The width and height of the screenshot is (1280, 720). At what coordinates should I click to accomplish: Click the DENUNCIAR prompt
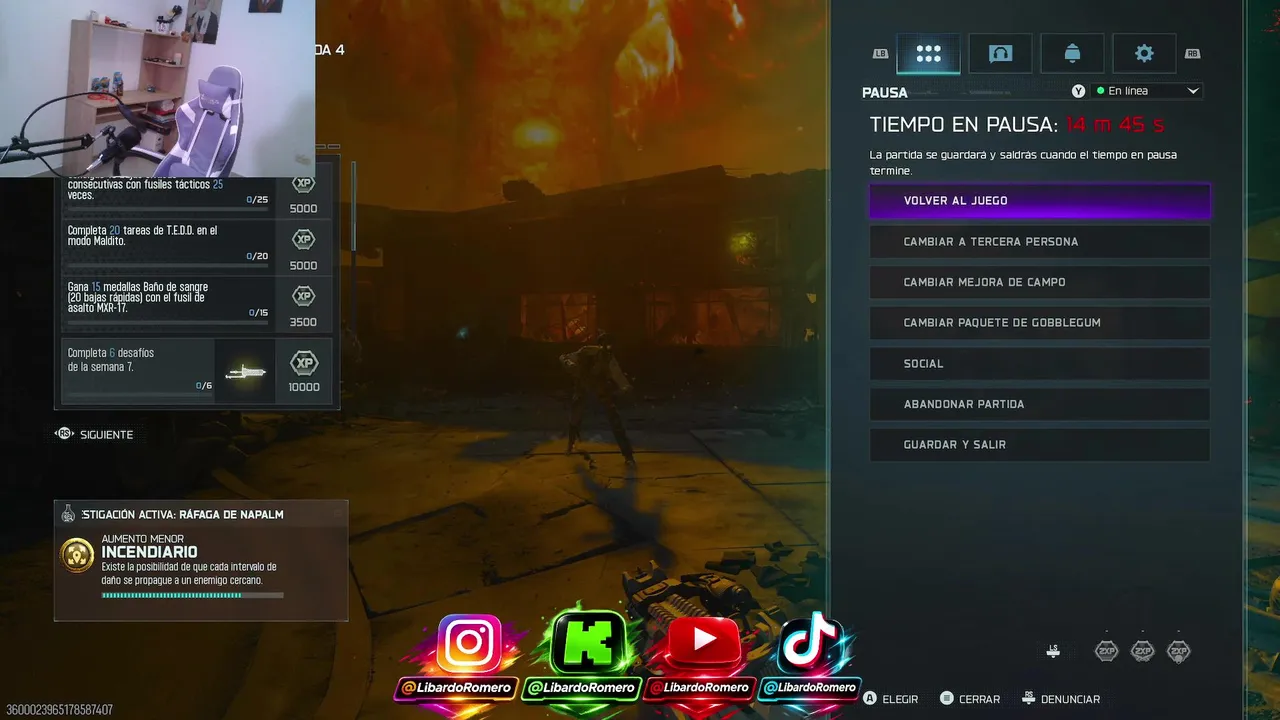tap(1060, 699)
